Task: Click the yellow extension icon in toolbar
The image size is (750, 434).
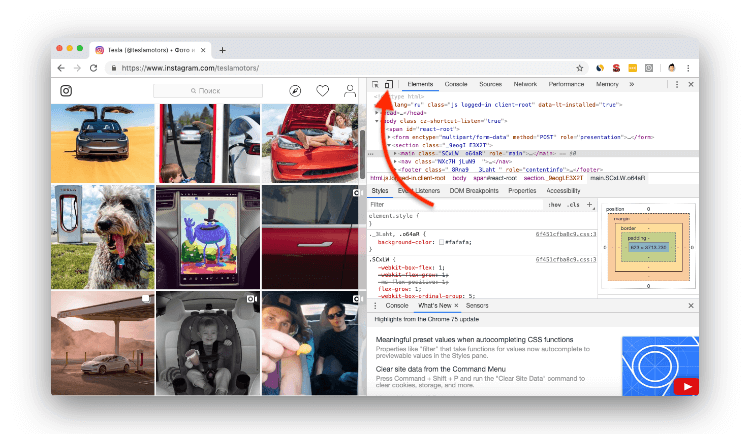Action: coord(632,68)
